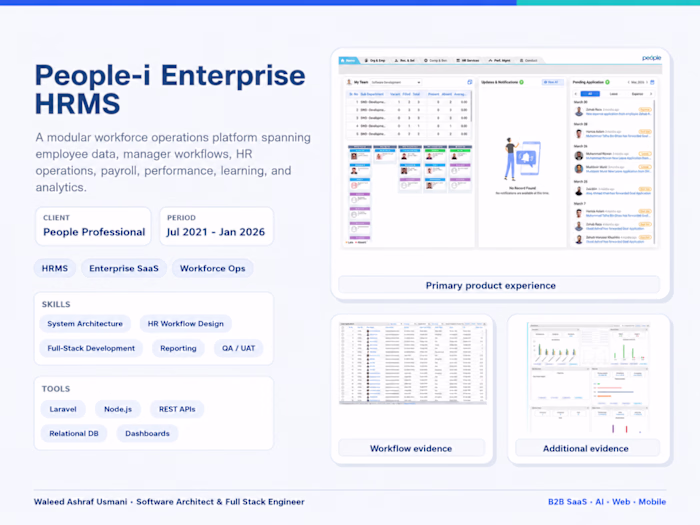Go to previous month in Pending Application
The width and height of the screenshot is (700, 525).
(629, 82)
